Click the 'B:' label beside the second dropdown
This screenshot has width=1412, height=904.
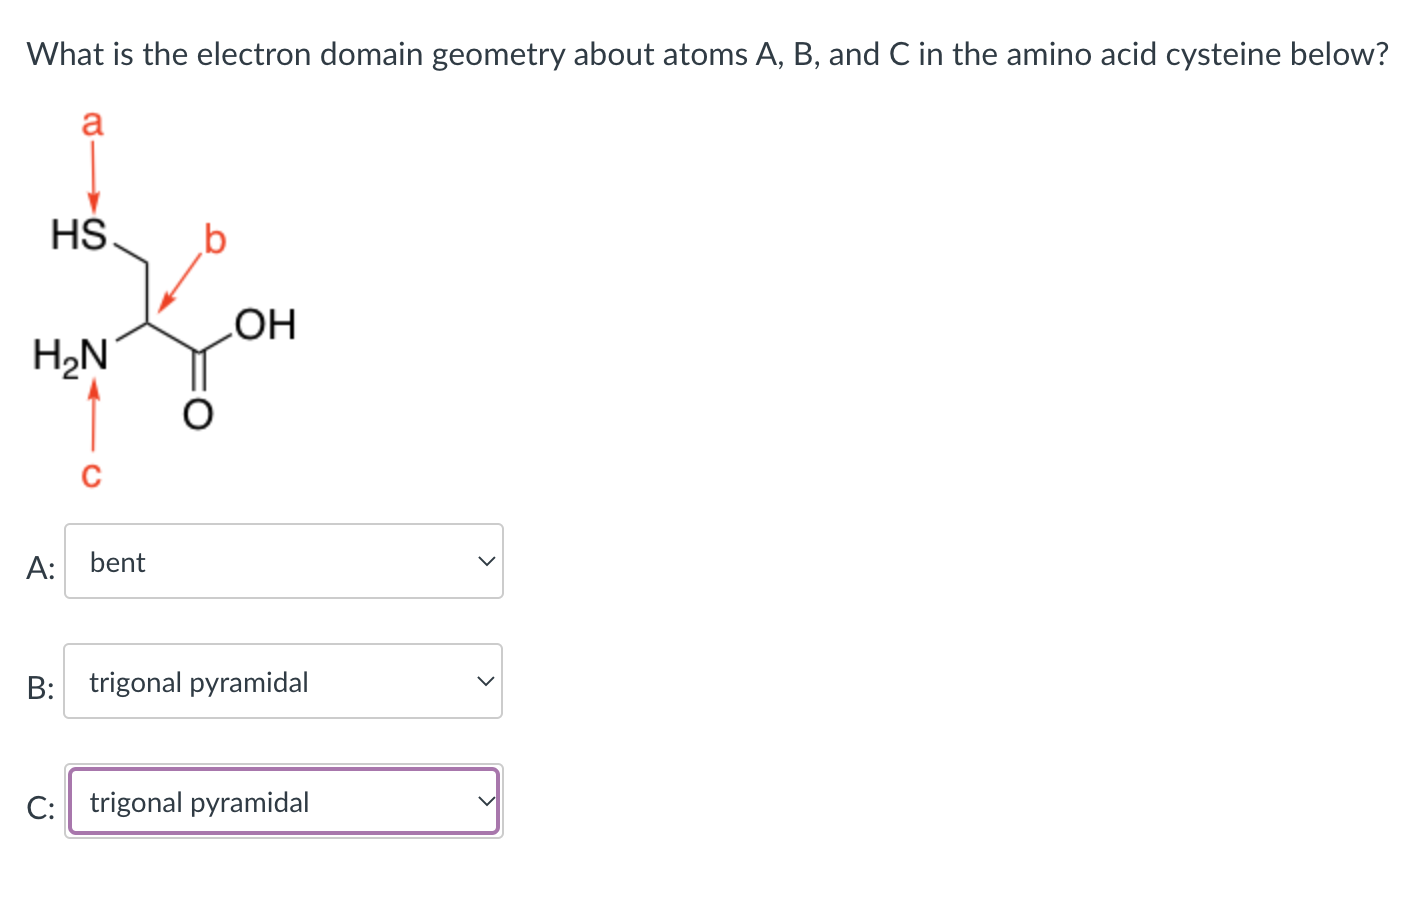pyautogui.click(x=41, y=688)
